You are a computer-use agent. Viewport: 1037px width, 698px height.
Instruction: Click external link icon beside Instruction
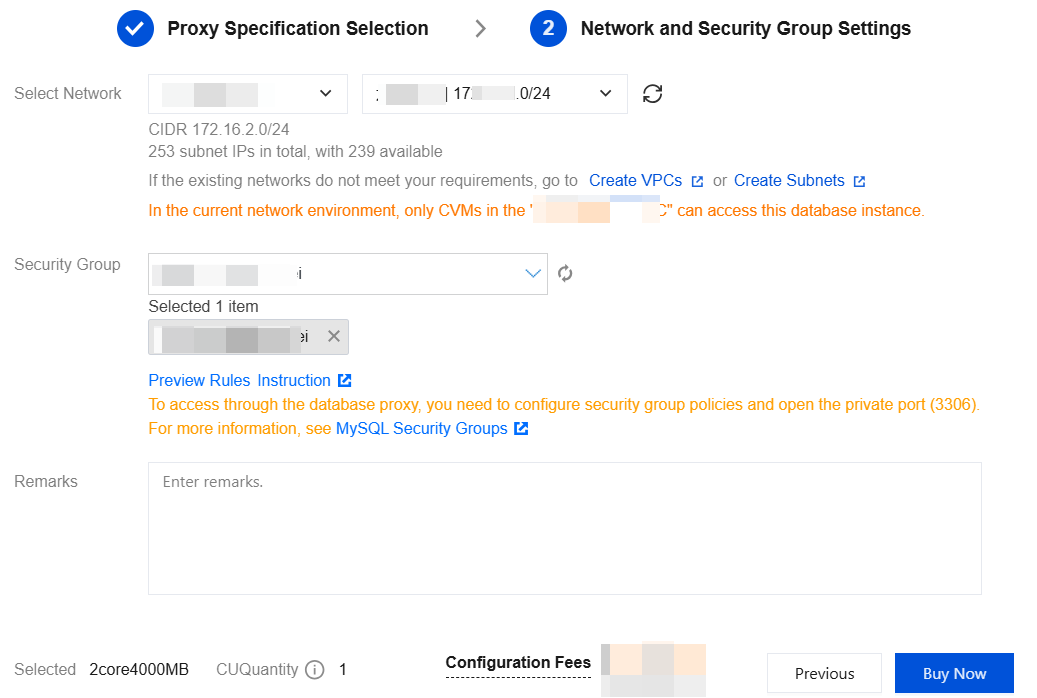345,381
